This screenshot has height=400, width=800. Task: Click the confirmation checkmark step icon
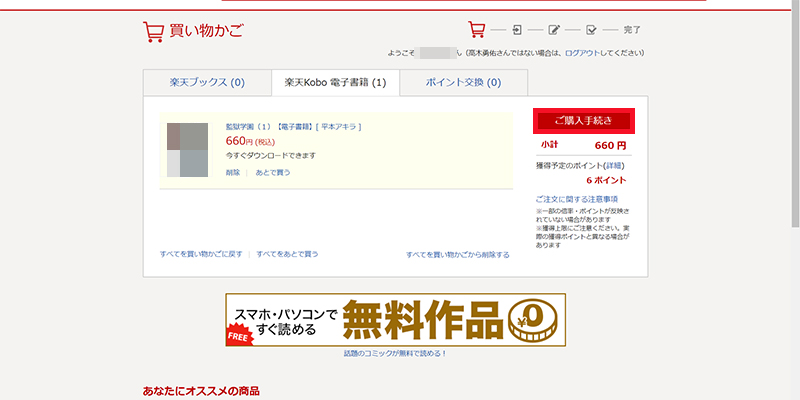[592, 30]
